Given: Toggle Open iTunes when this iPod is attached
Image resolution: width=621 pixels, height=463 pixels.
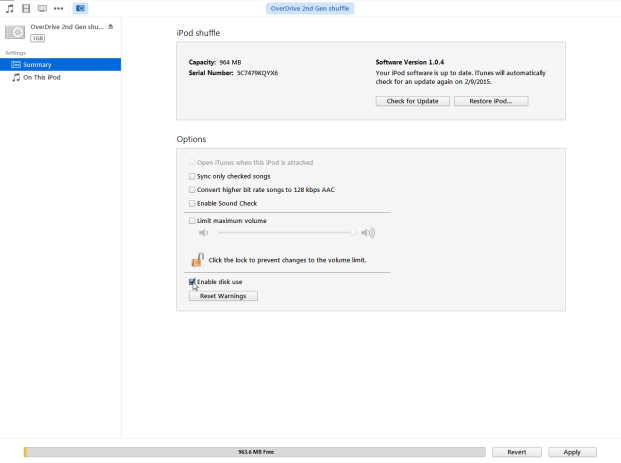Looking at the screenshot, I should click(x=192, y=162).
